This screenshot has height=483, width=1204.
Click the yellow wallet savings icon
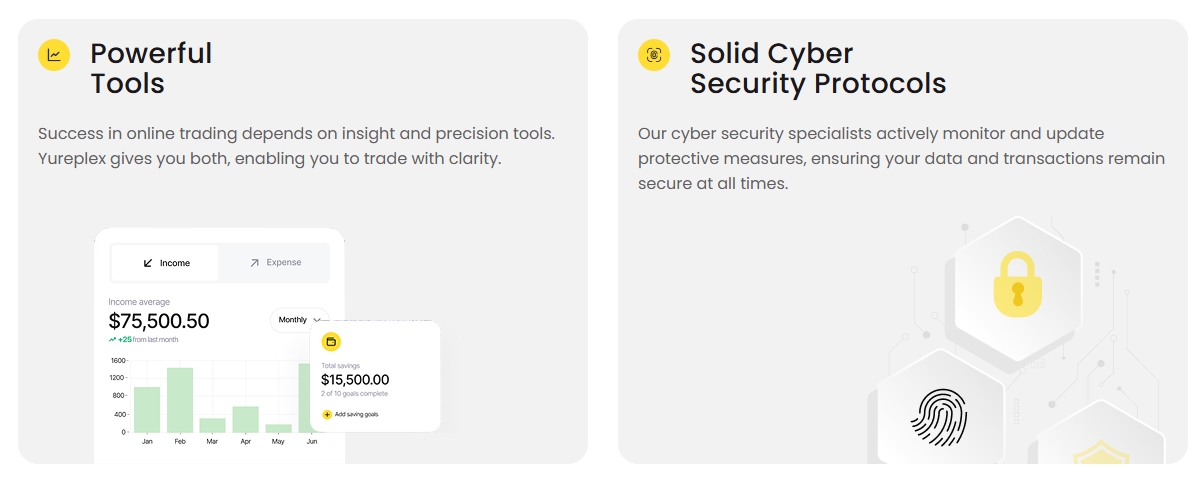click(331, 342)
